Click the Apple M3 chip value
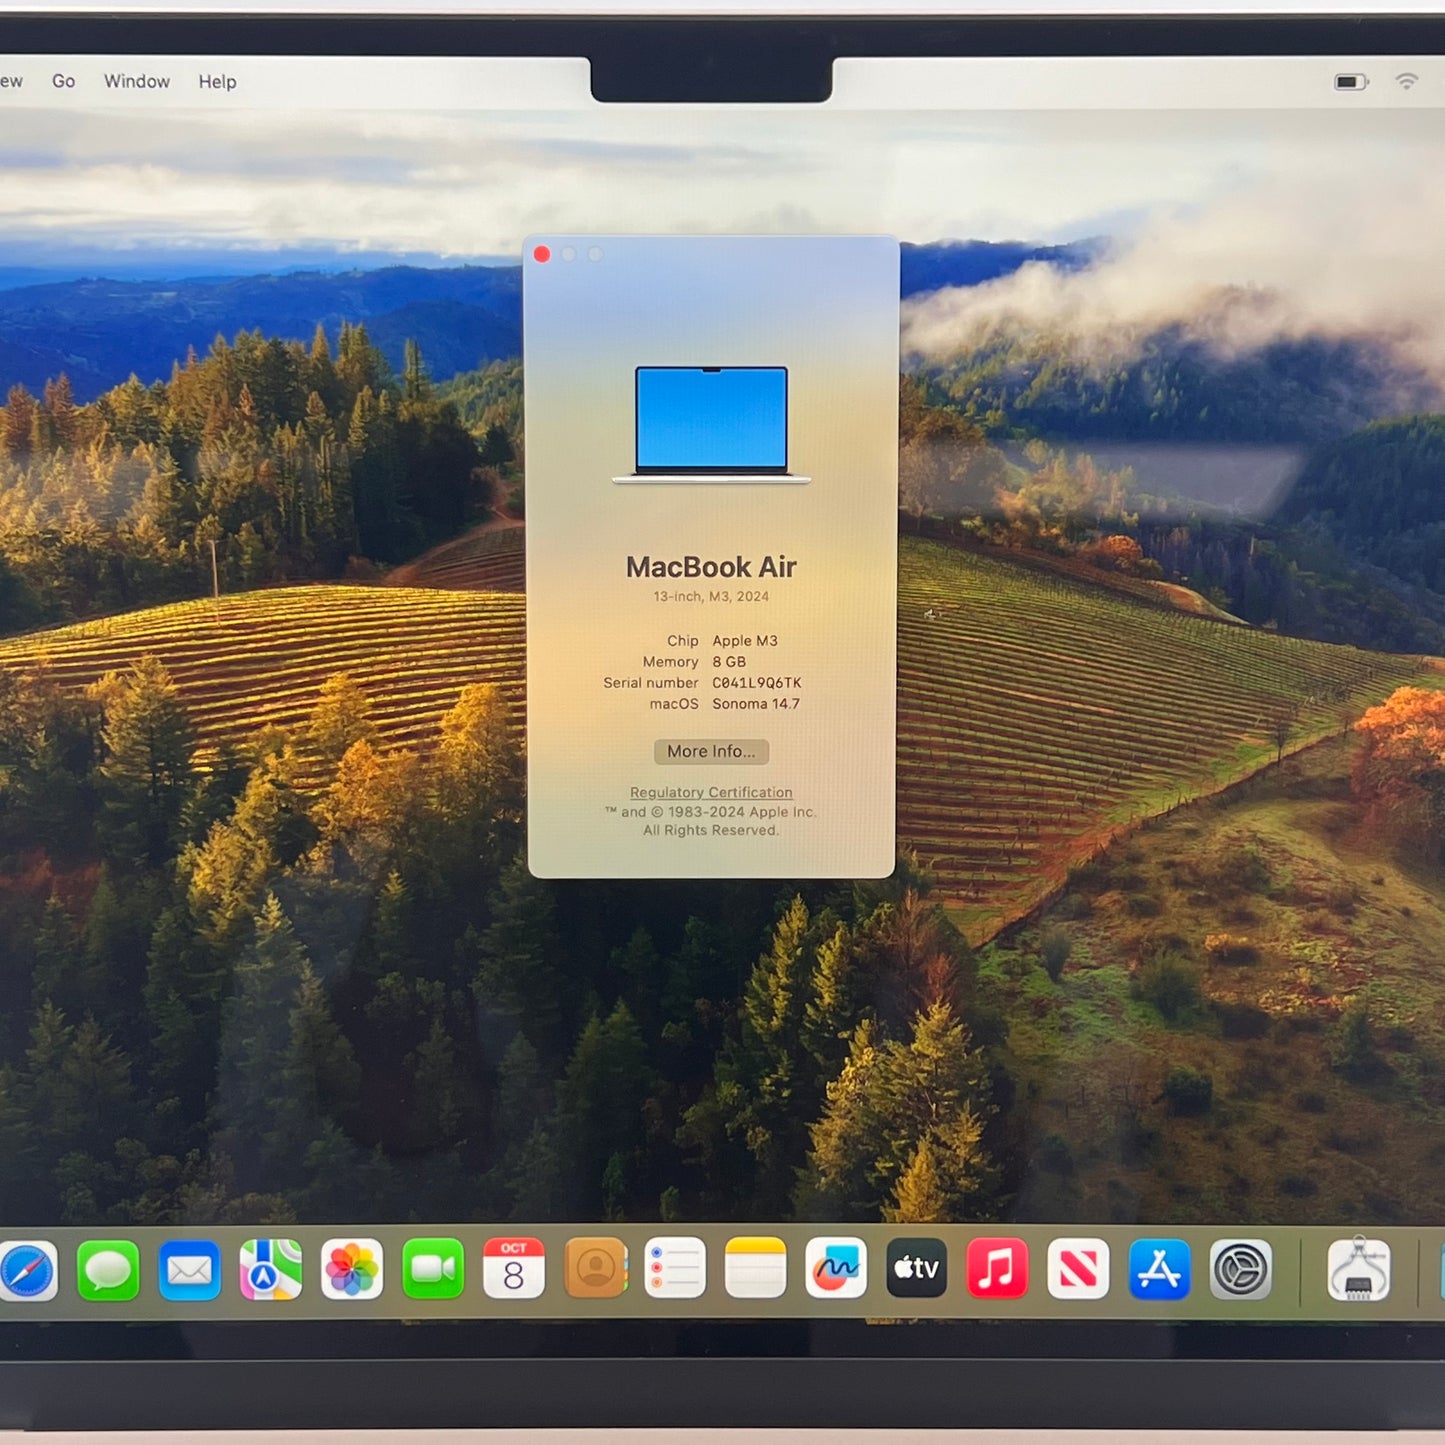1445x1445 pixels. (745, 641)
